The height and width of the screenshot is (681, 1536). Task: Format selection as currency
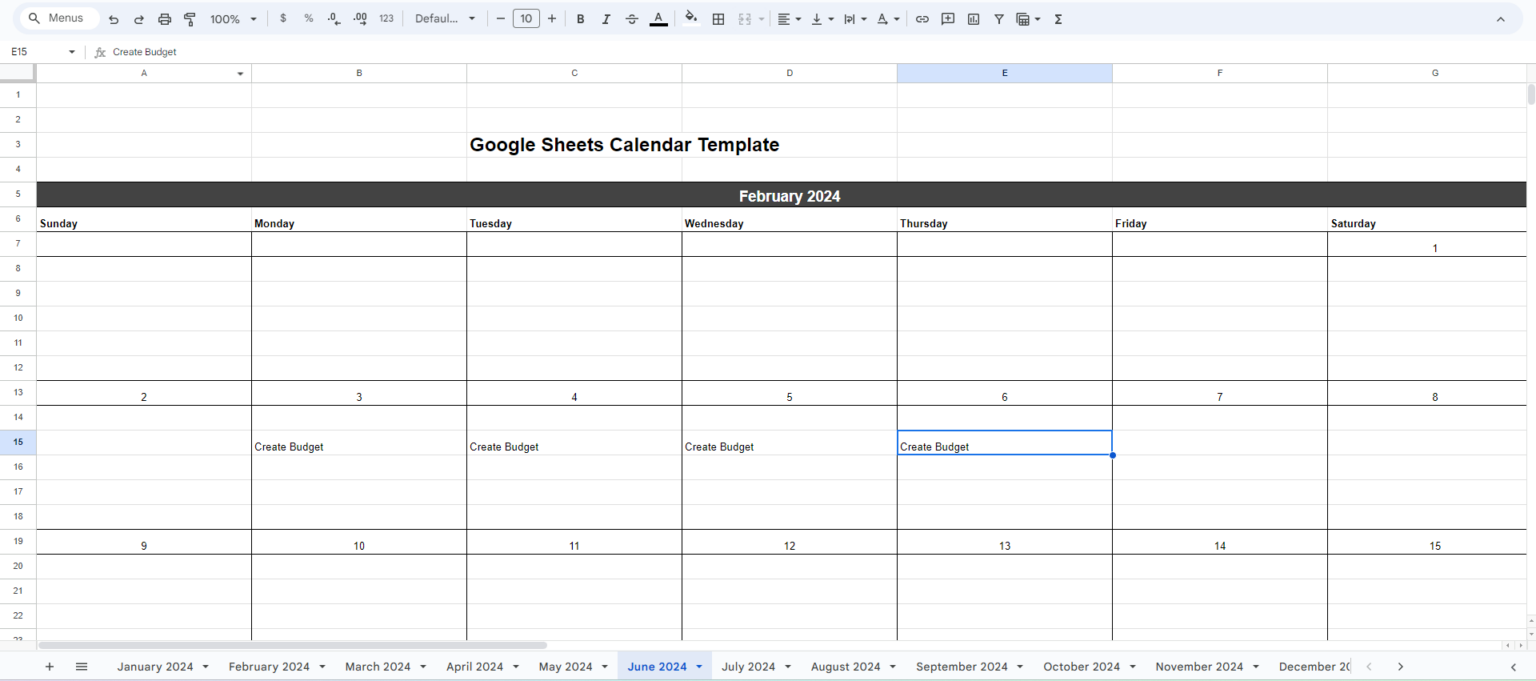click(283, 18)
